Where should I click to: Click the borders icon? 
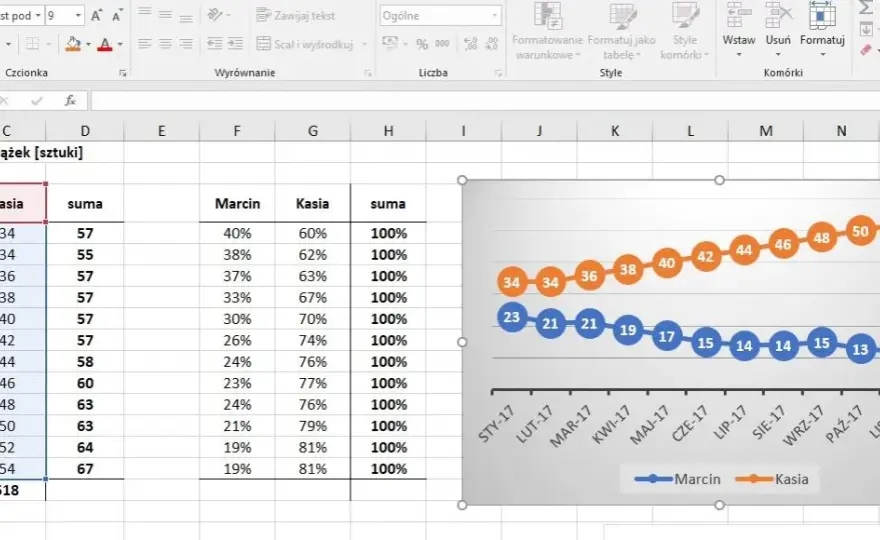(33, 44)
